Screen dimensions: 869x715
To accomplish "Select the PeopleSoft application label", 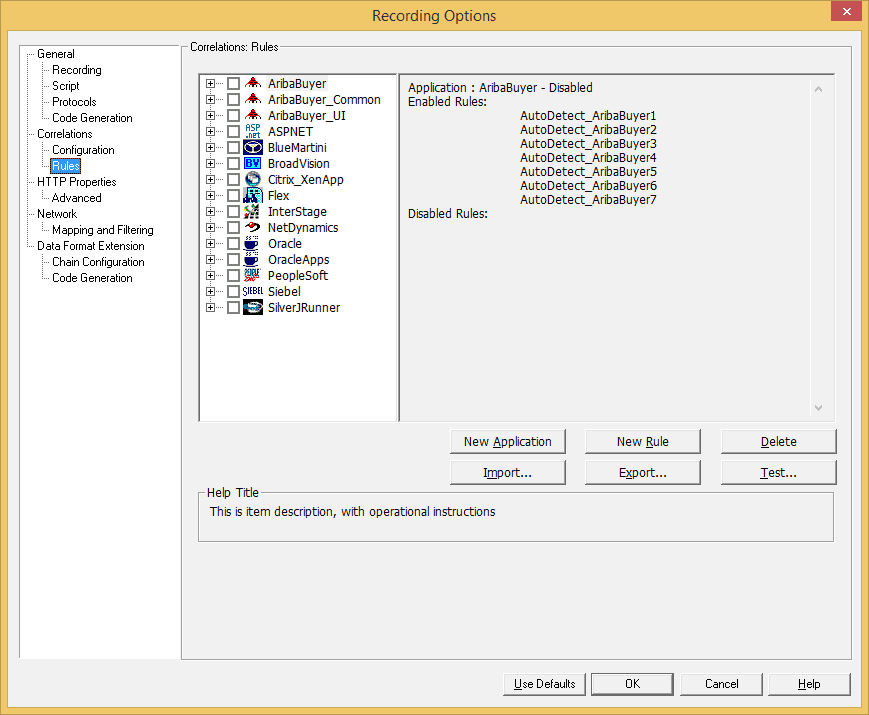I will click(298, 275).
